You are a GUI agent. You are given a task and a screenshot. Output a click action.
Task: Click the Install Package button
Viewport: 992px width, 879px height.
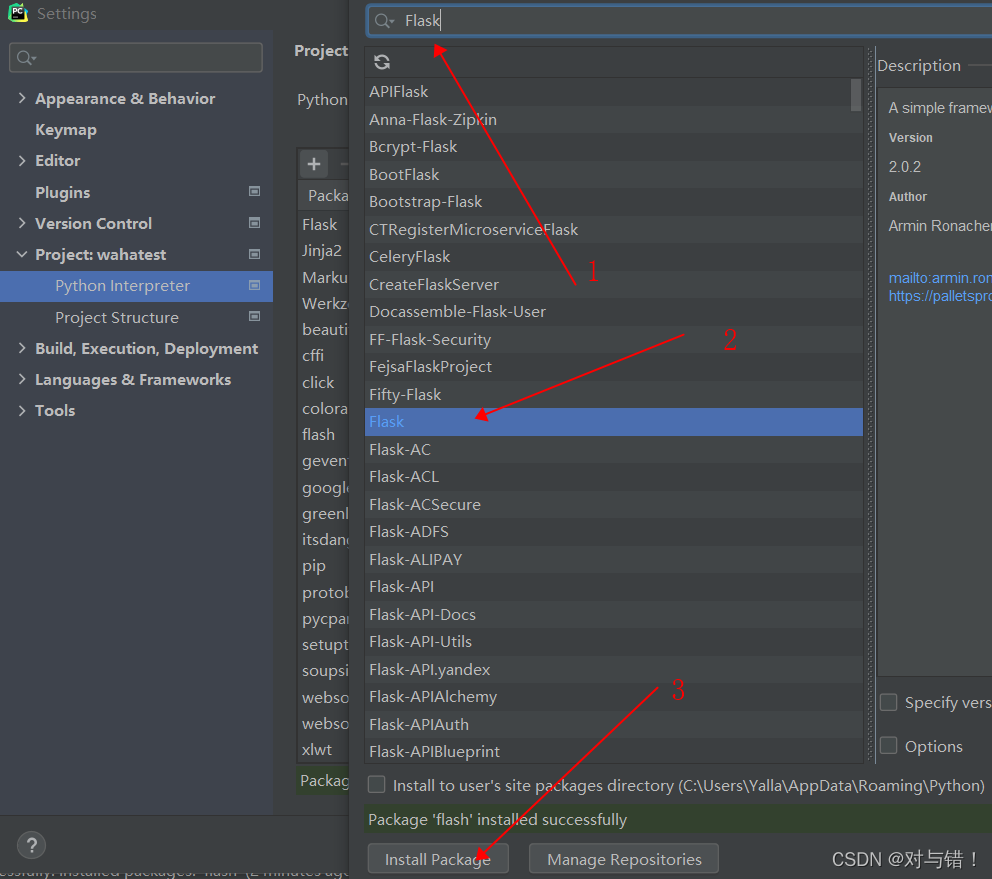pyautogui.click(x=438, y=859)
